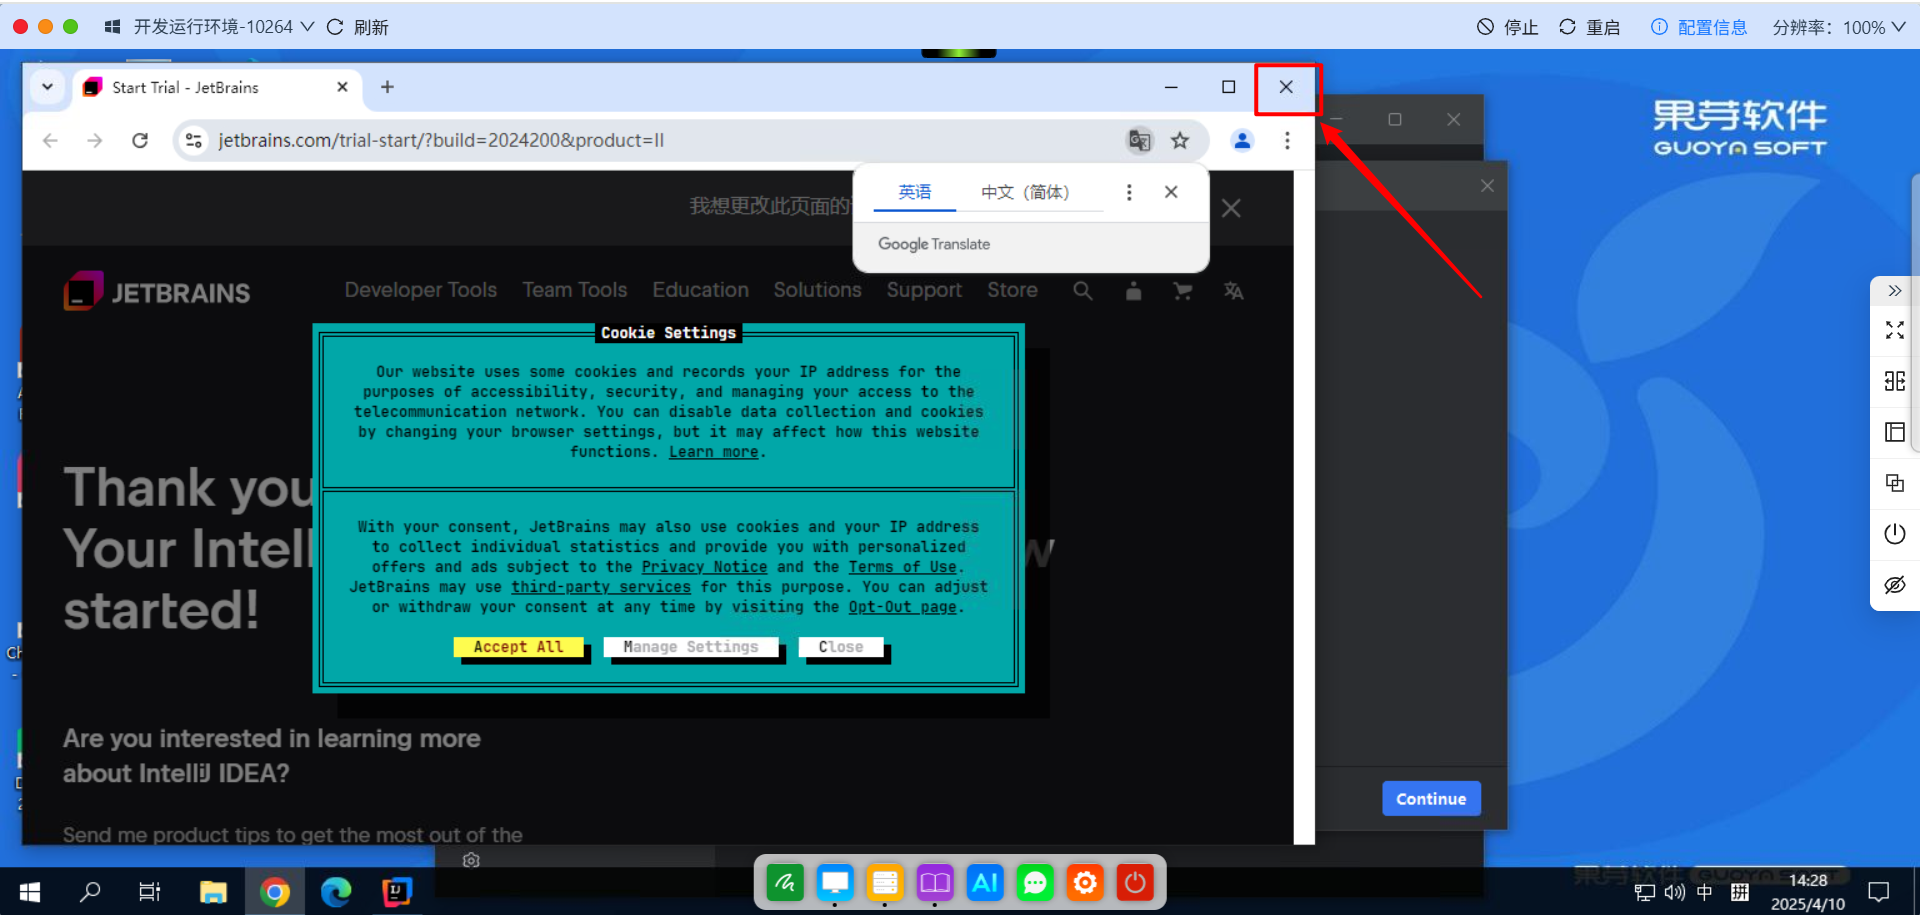Open the Opt-Out page link

pos(903,607)
